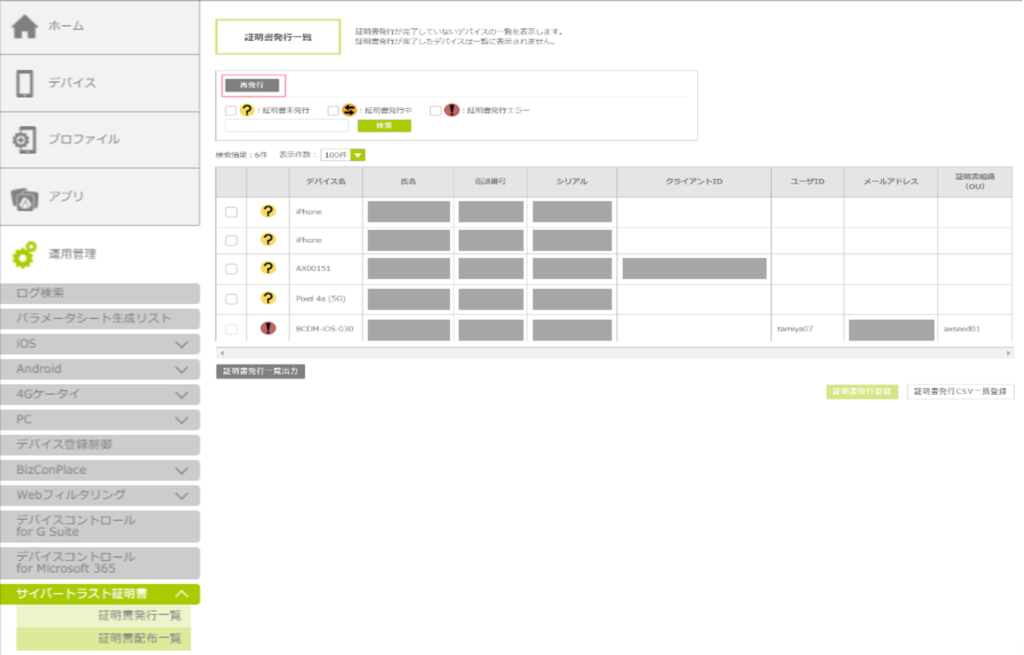Click the status icon for Pixel 4a (5G)

(x=268, y=298)
